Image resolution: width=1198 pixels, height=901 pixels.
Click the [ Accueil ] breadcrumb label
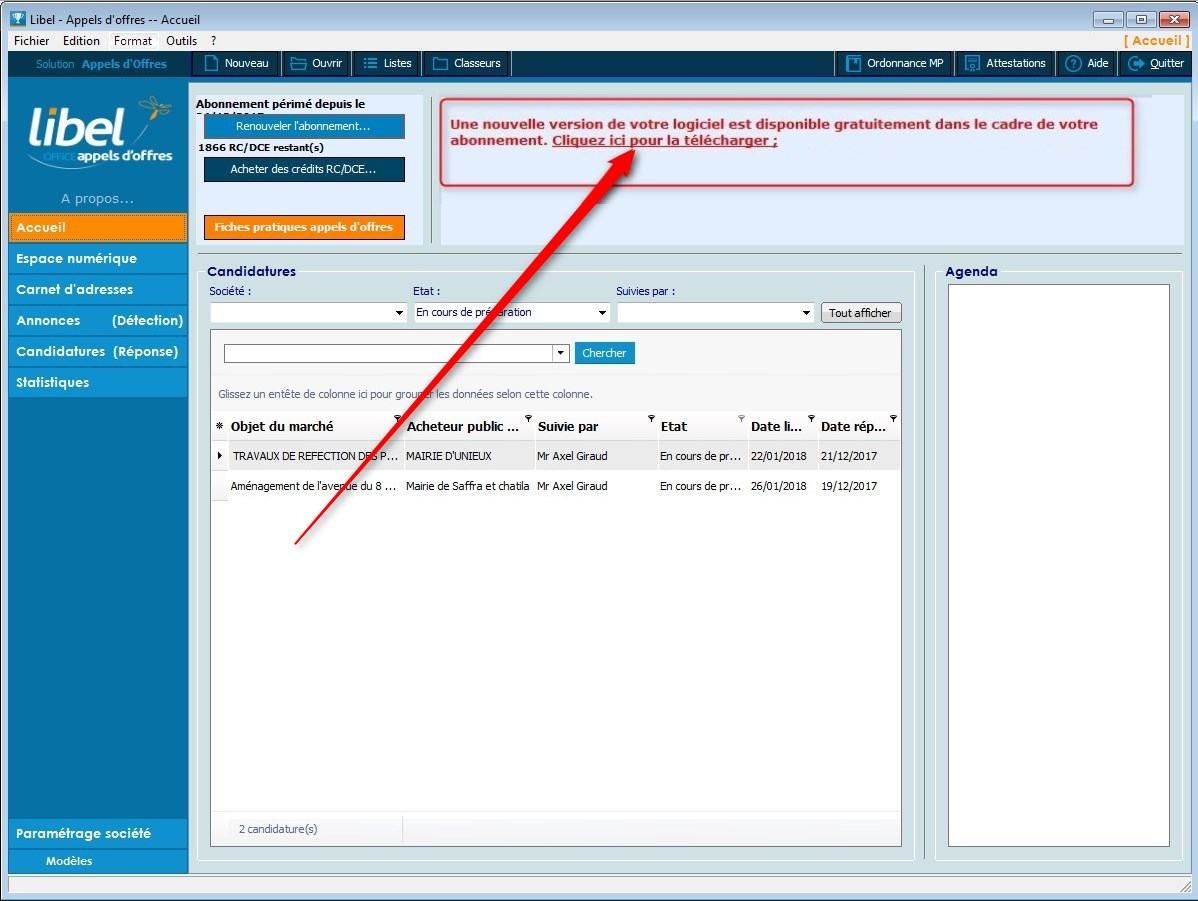tap(1156, 41)
